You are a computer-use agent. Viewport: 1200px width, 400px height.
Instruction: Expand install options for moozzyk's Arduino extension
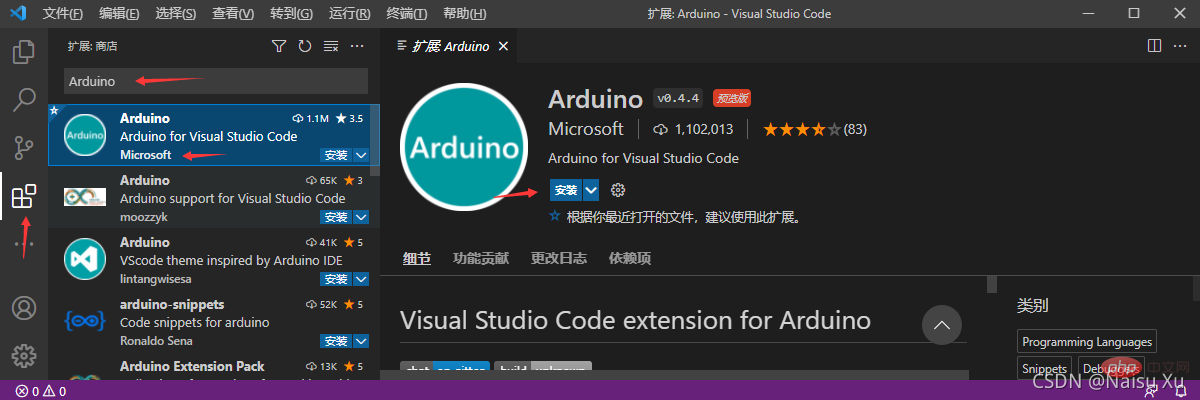pyautogui.click(x=361, y=217)
